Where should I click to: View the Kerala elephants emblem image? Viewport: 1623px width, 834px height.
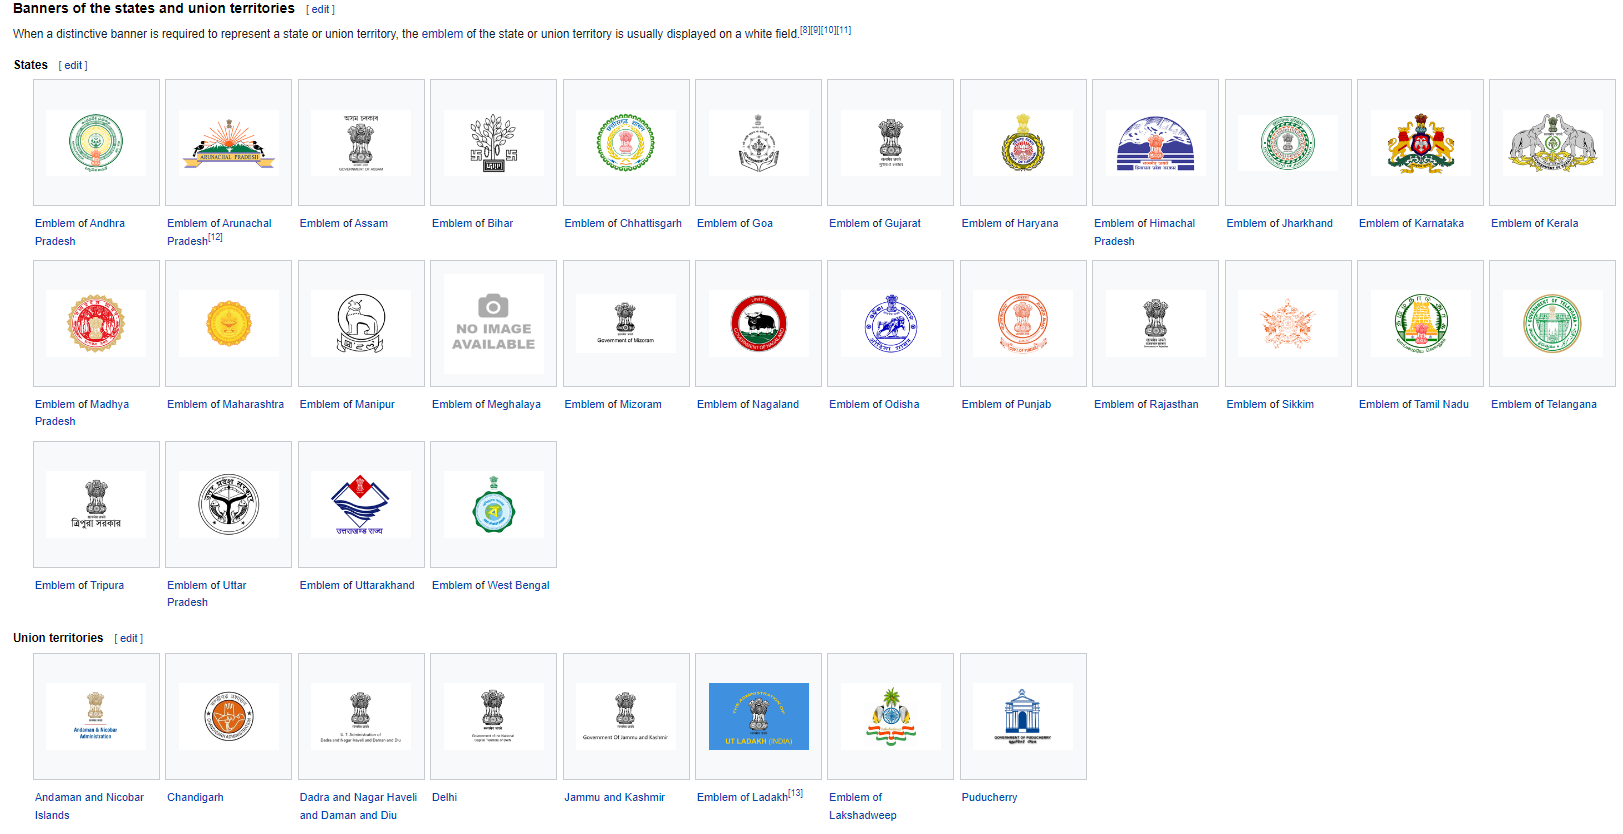click(1552, 143)
